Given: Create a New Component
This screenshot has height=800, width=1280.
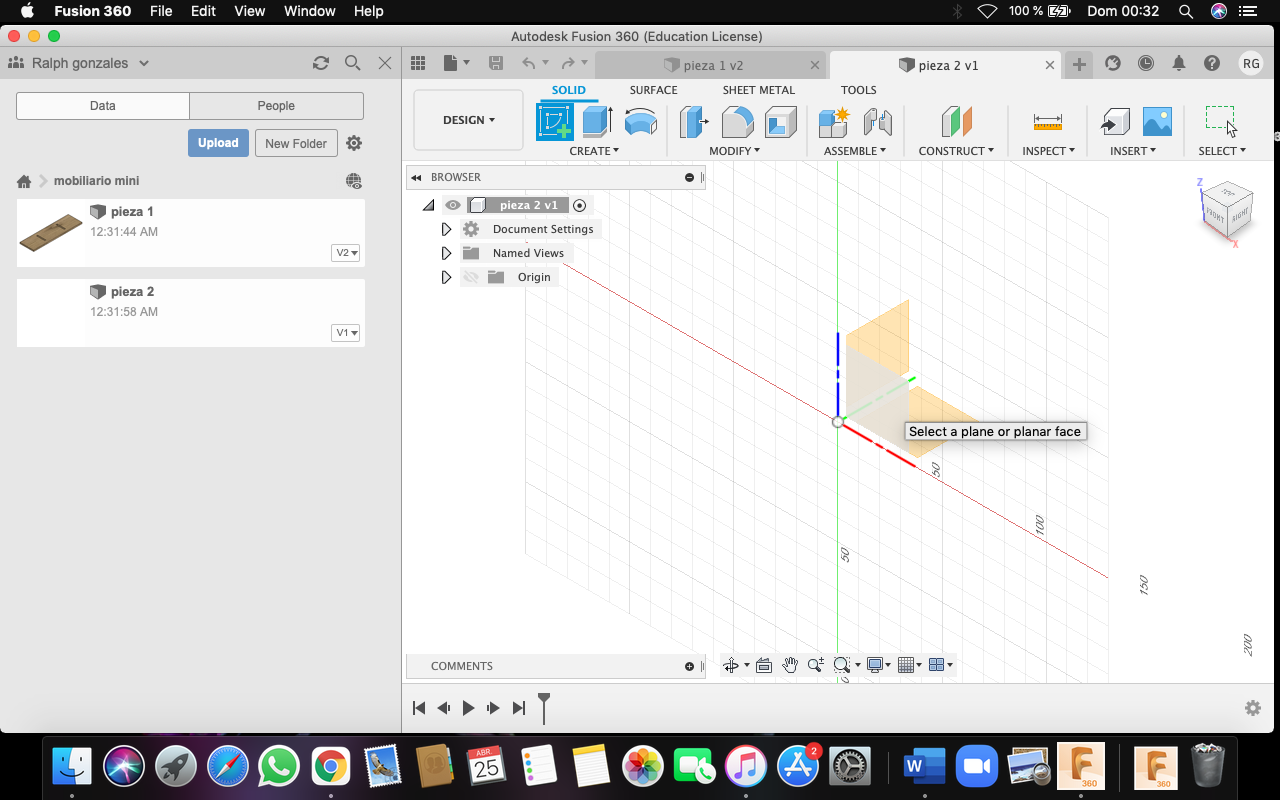Looking at the screenshot, I should [x=833, y=122].
